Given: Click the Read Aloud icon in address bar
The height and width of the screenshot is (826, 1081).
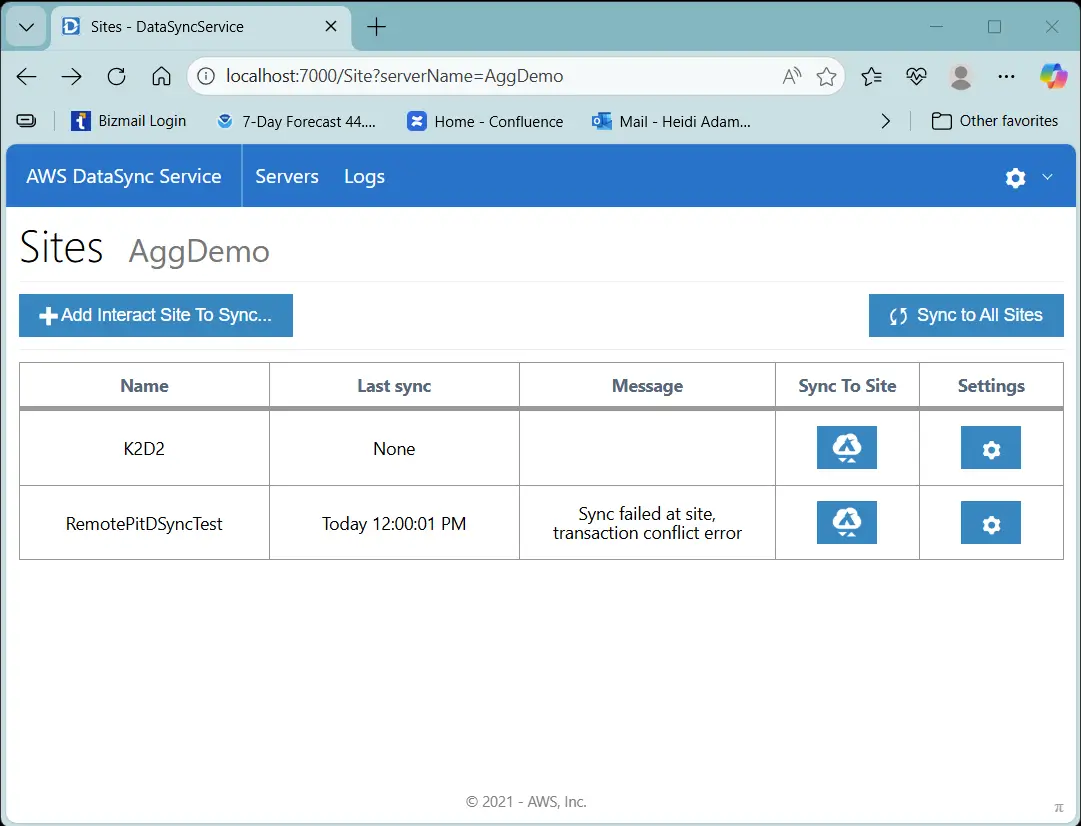Looking at the screenshot, I should click(791, 76).
